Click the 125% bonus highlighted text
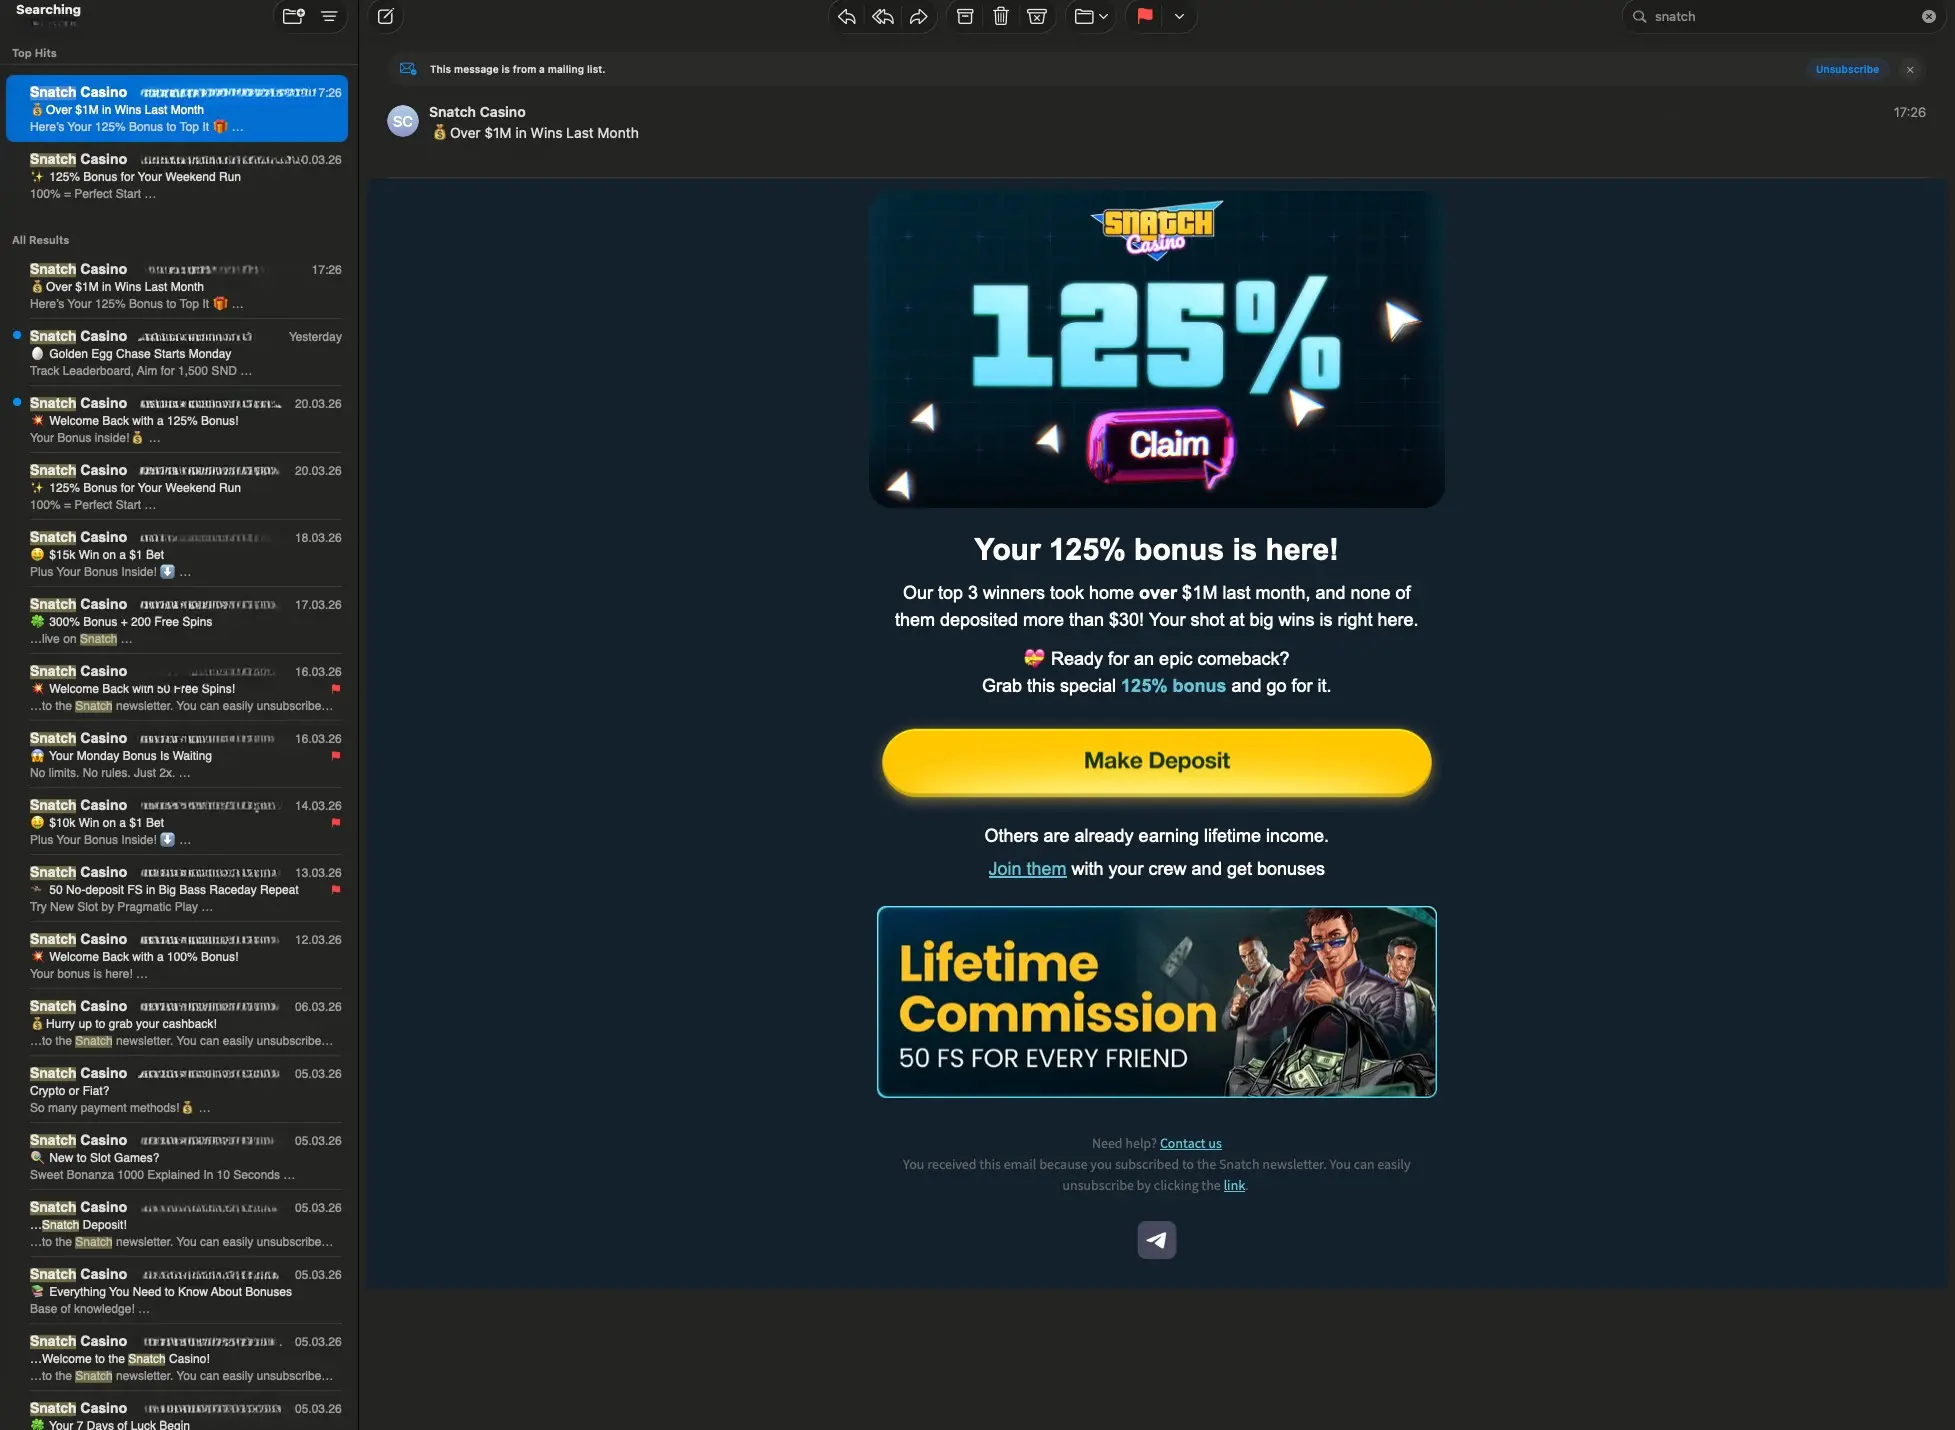 pyautogui.click(x=1173, y=686)
